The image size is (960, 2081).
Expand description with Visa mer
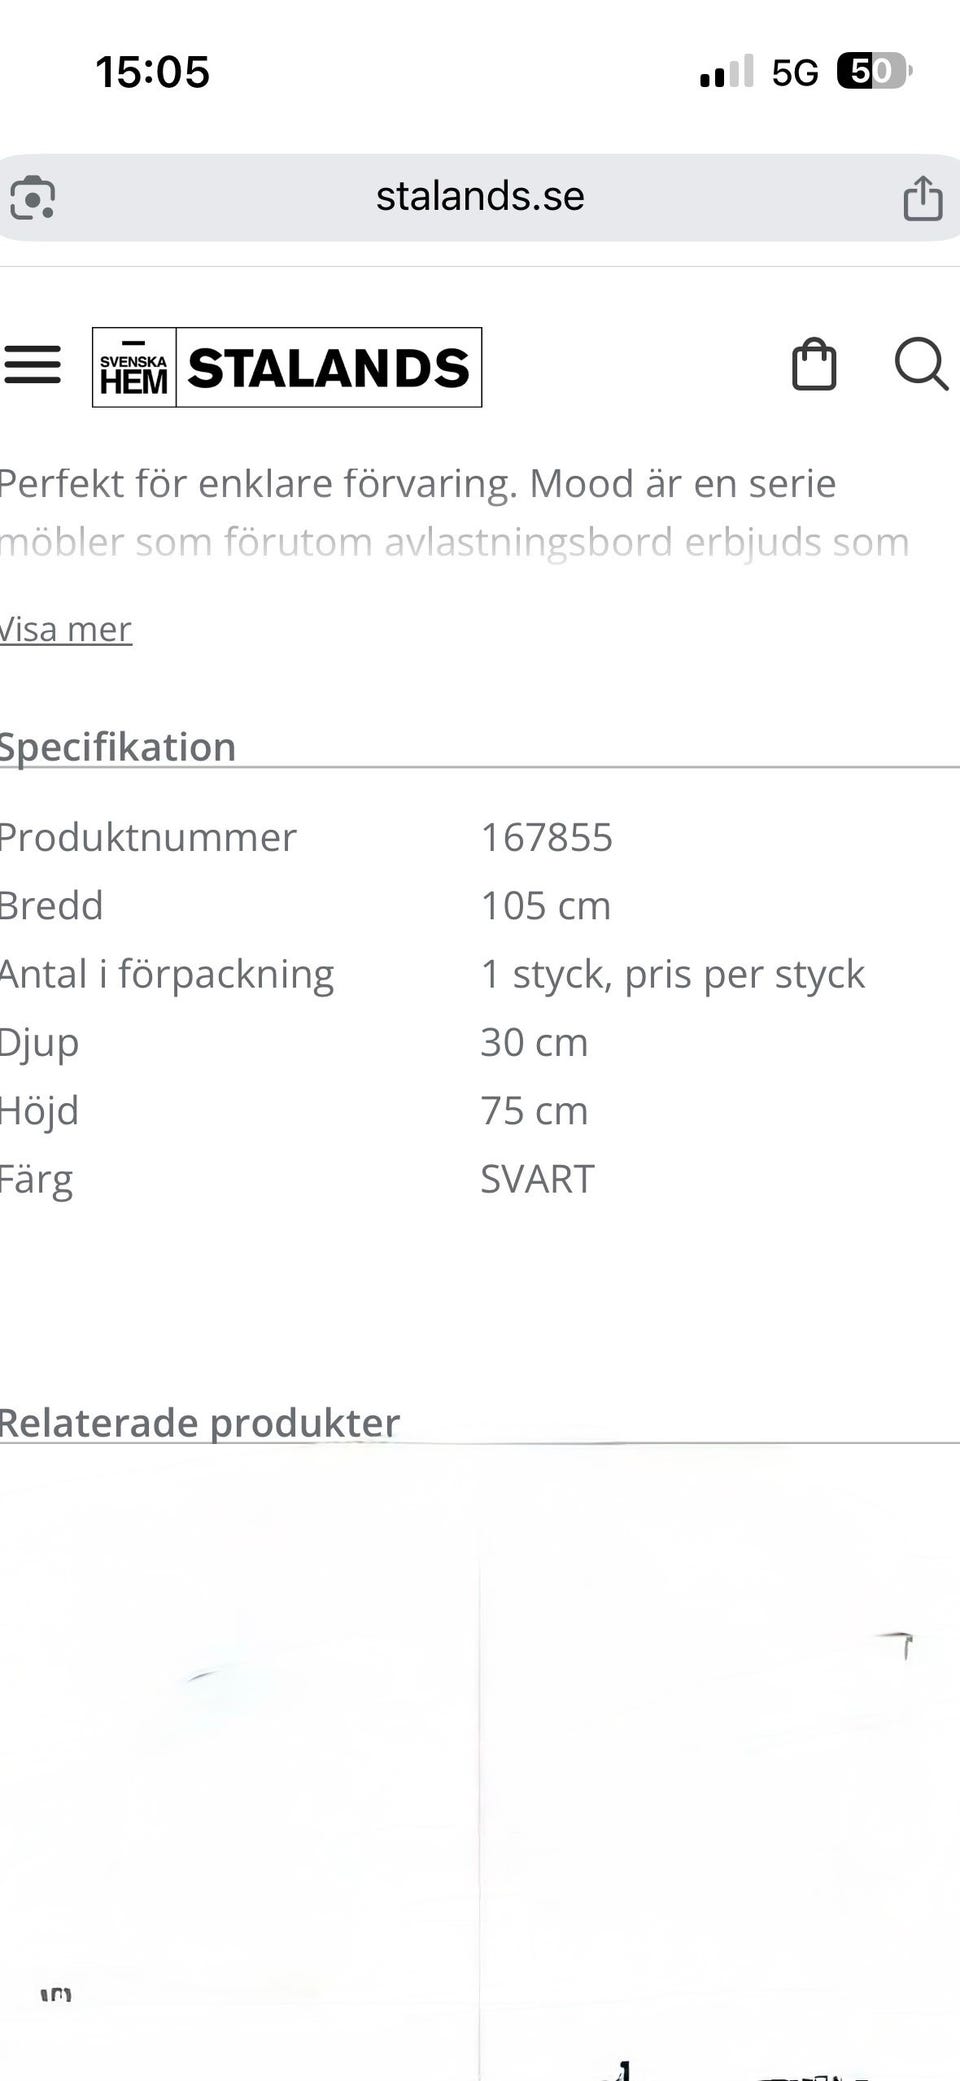[x=66, y=630]
